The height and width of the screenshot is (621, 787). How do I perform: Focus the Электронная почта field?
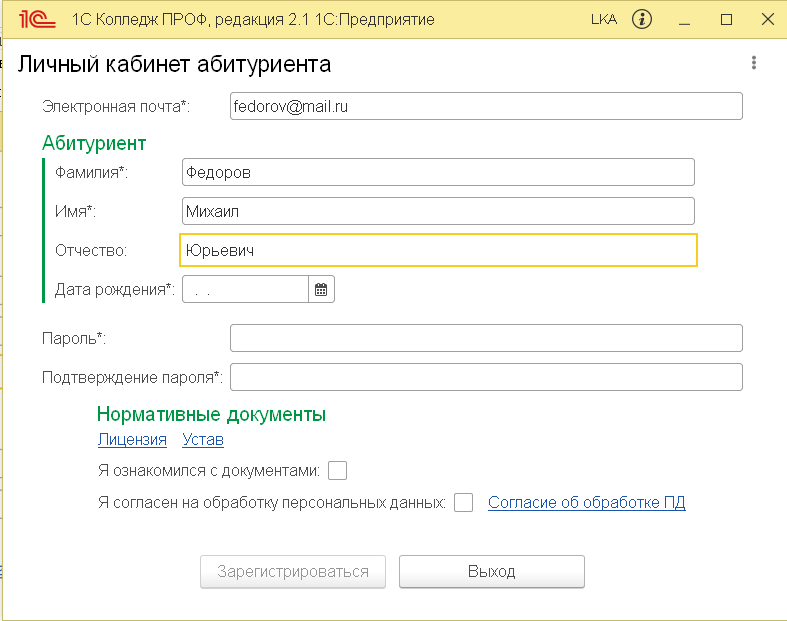click(485, 105)
